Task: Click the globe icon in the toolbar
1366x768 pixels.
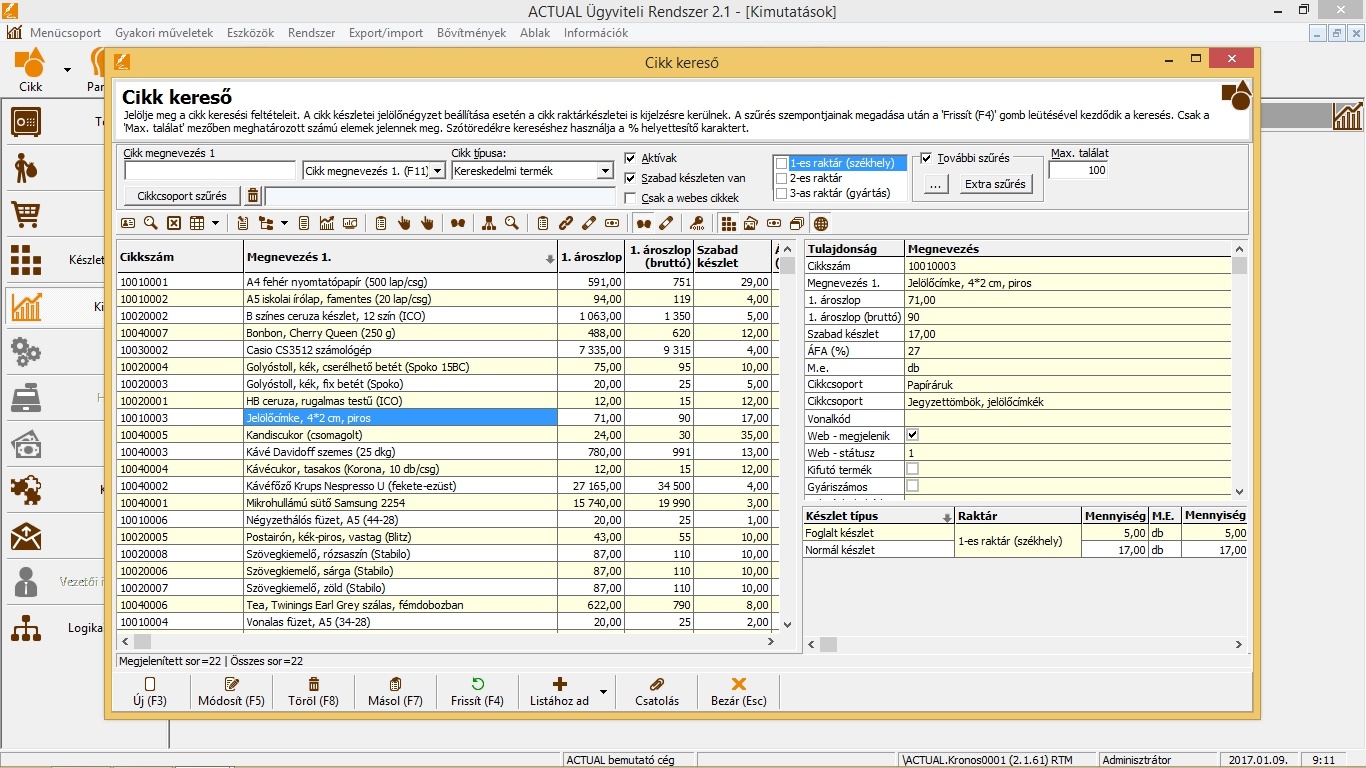Action: coord(821,223)
